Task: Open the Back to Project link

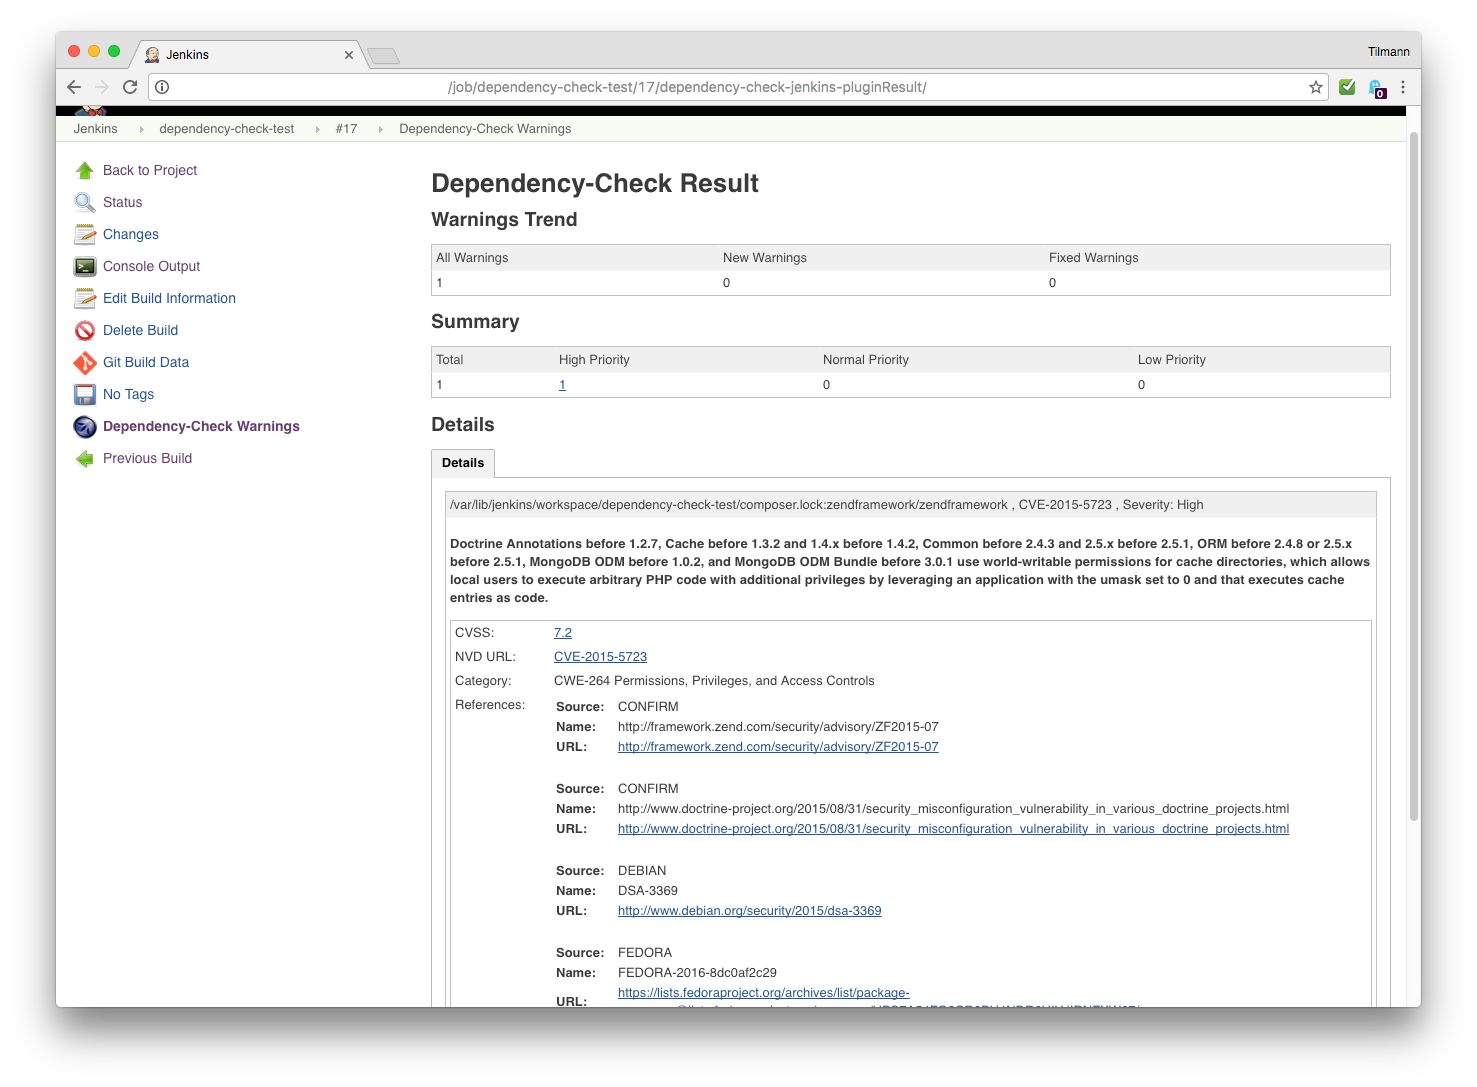Action: [x=150, y=170]
